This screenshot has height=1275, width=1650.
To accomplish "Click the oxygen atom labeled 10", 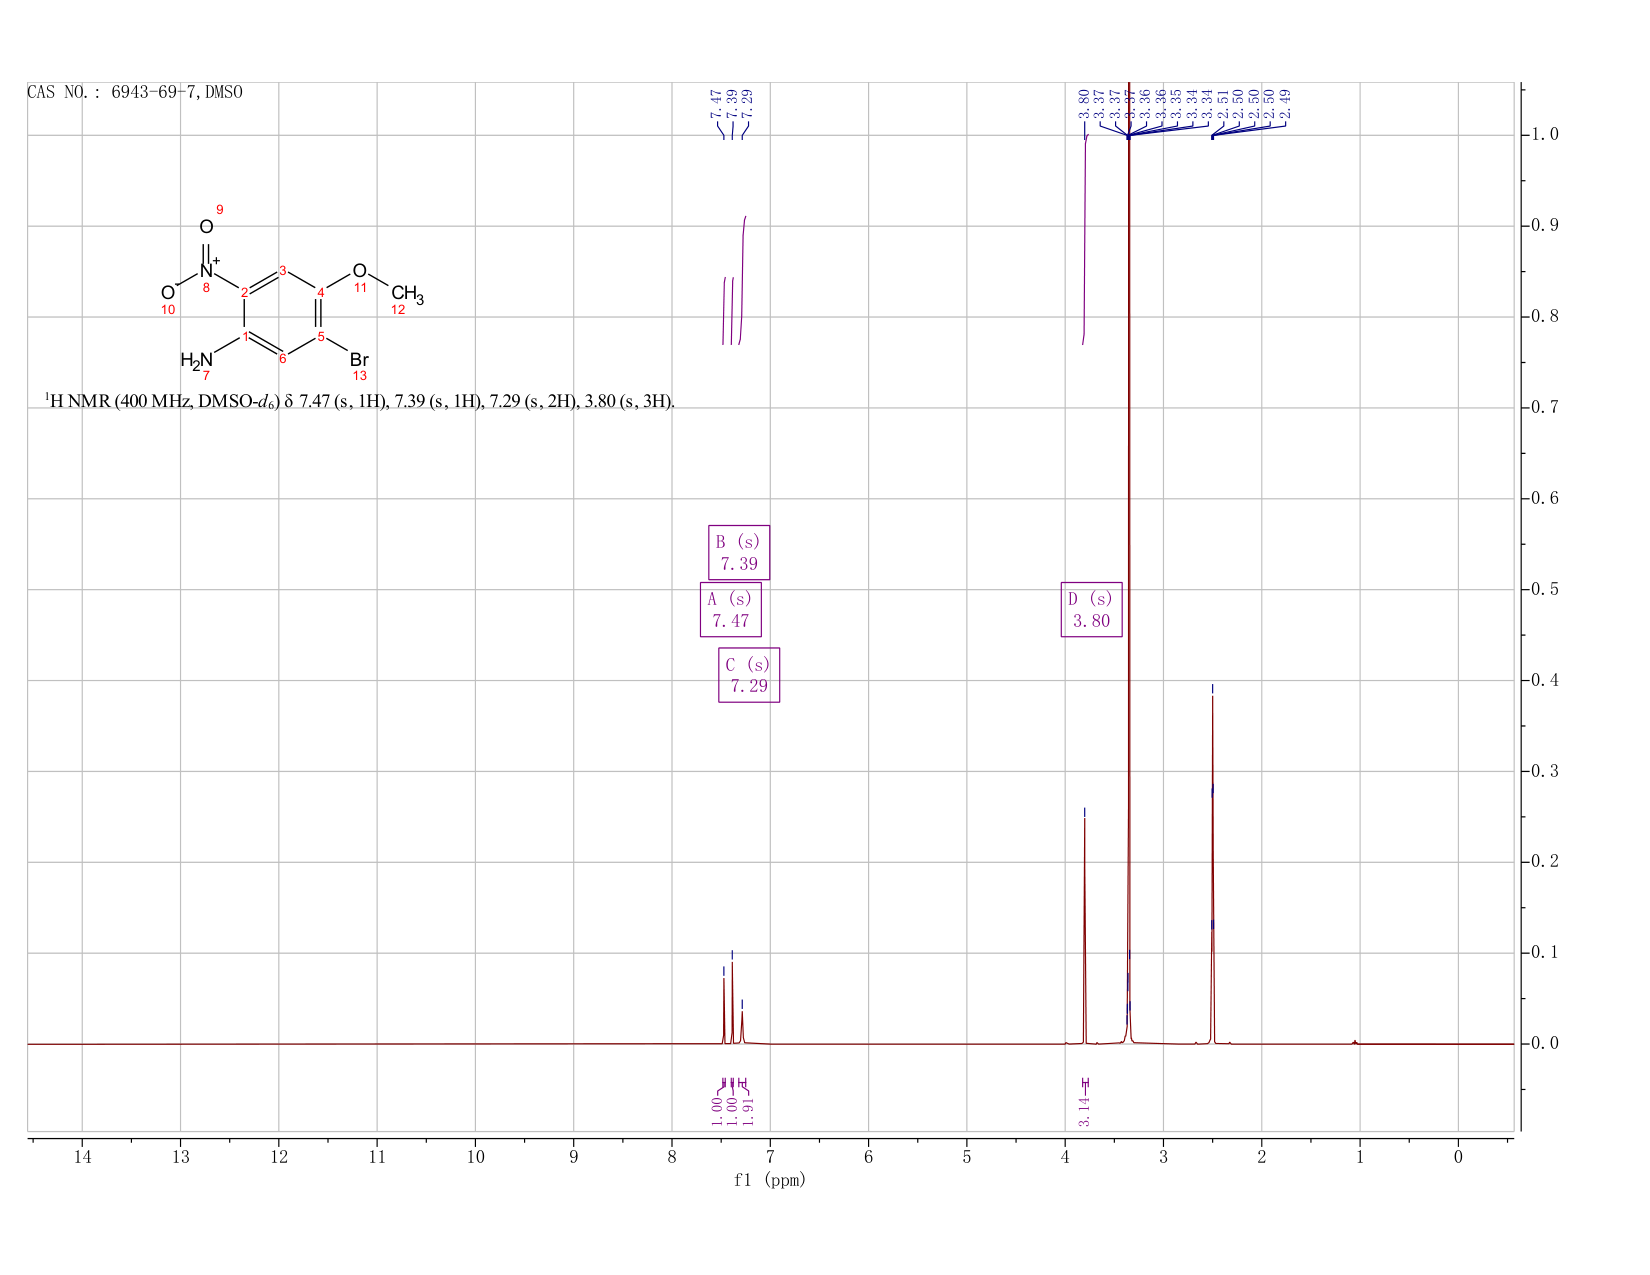I will 167,292.
